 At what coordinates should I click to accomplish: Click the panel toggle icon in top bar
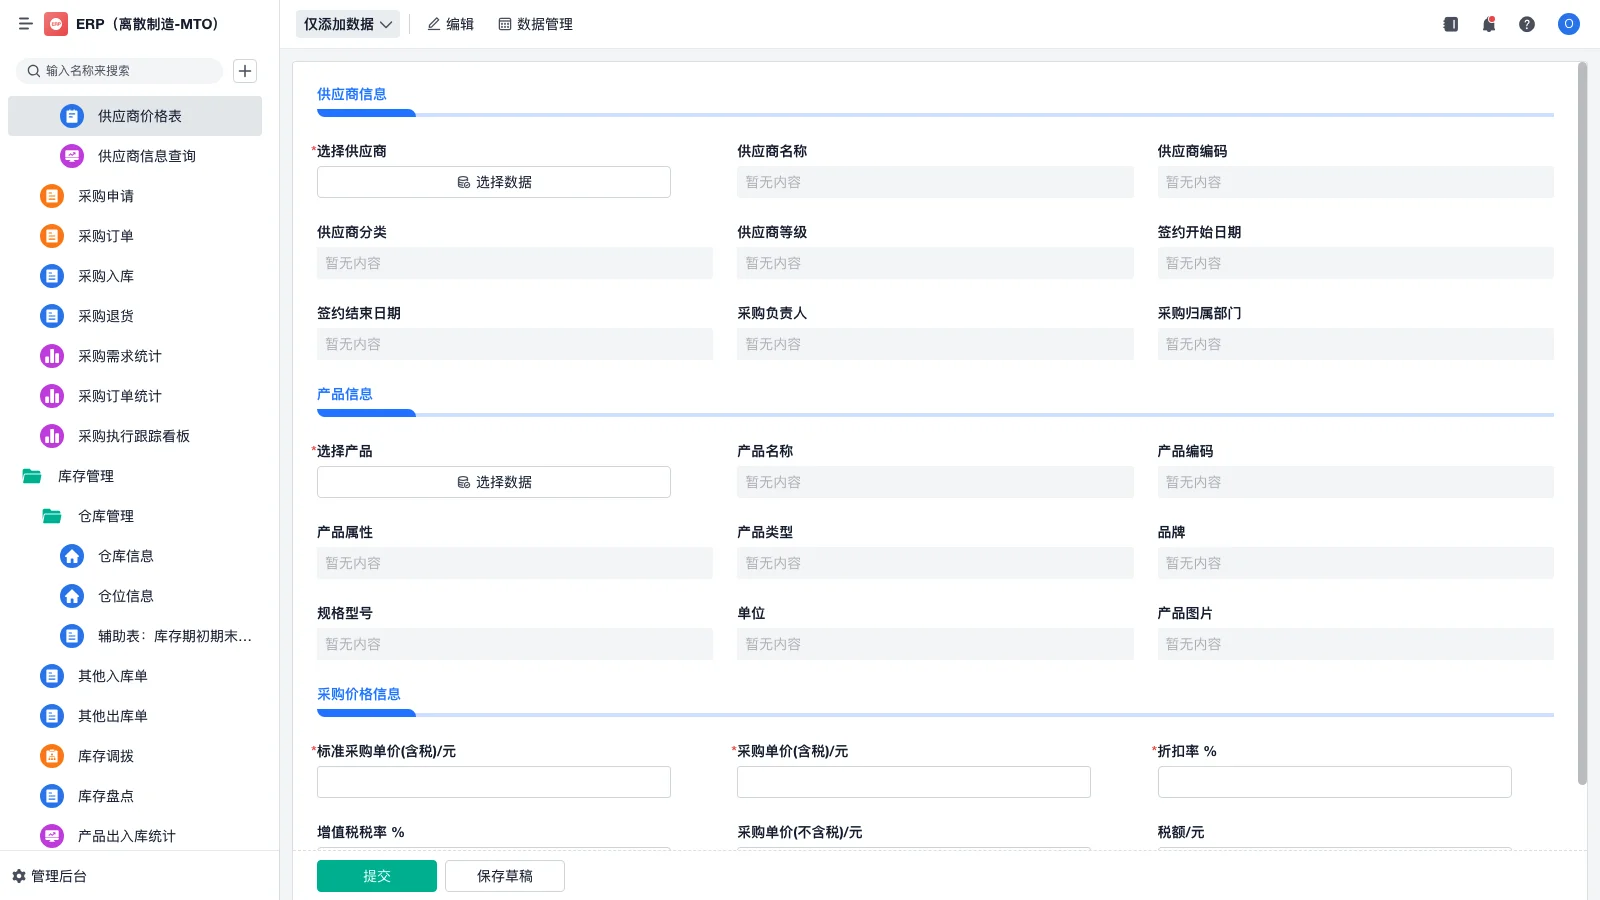pyautogui.click(x=1450, y=24)
